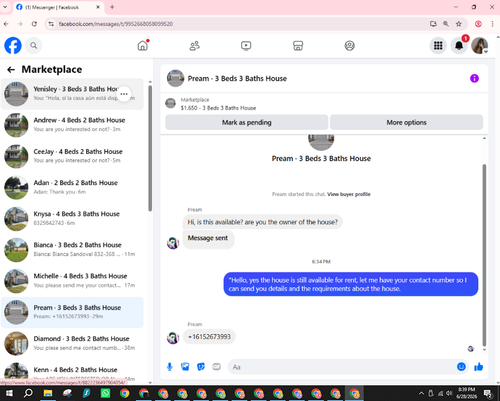500x401 pixels.
Task: Open the tab search dropdown arrow
Action: click(5, 7)
